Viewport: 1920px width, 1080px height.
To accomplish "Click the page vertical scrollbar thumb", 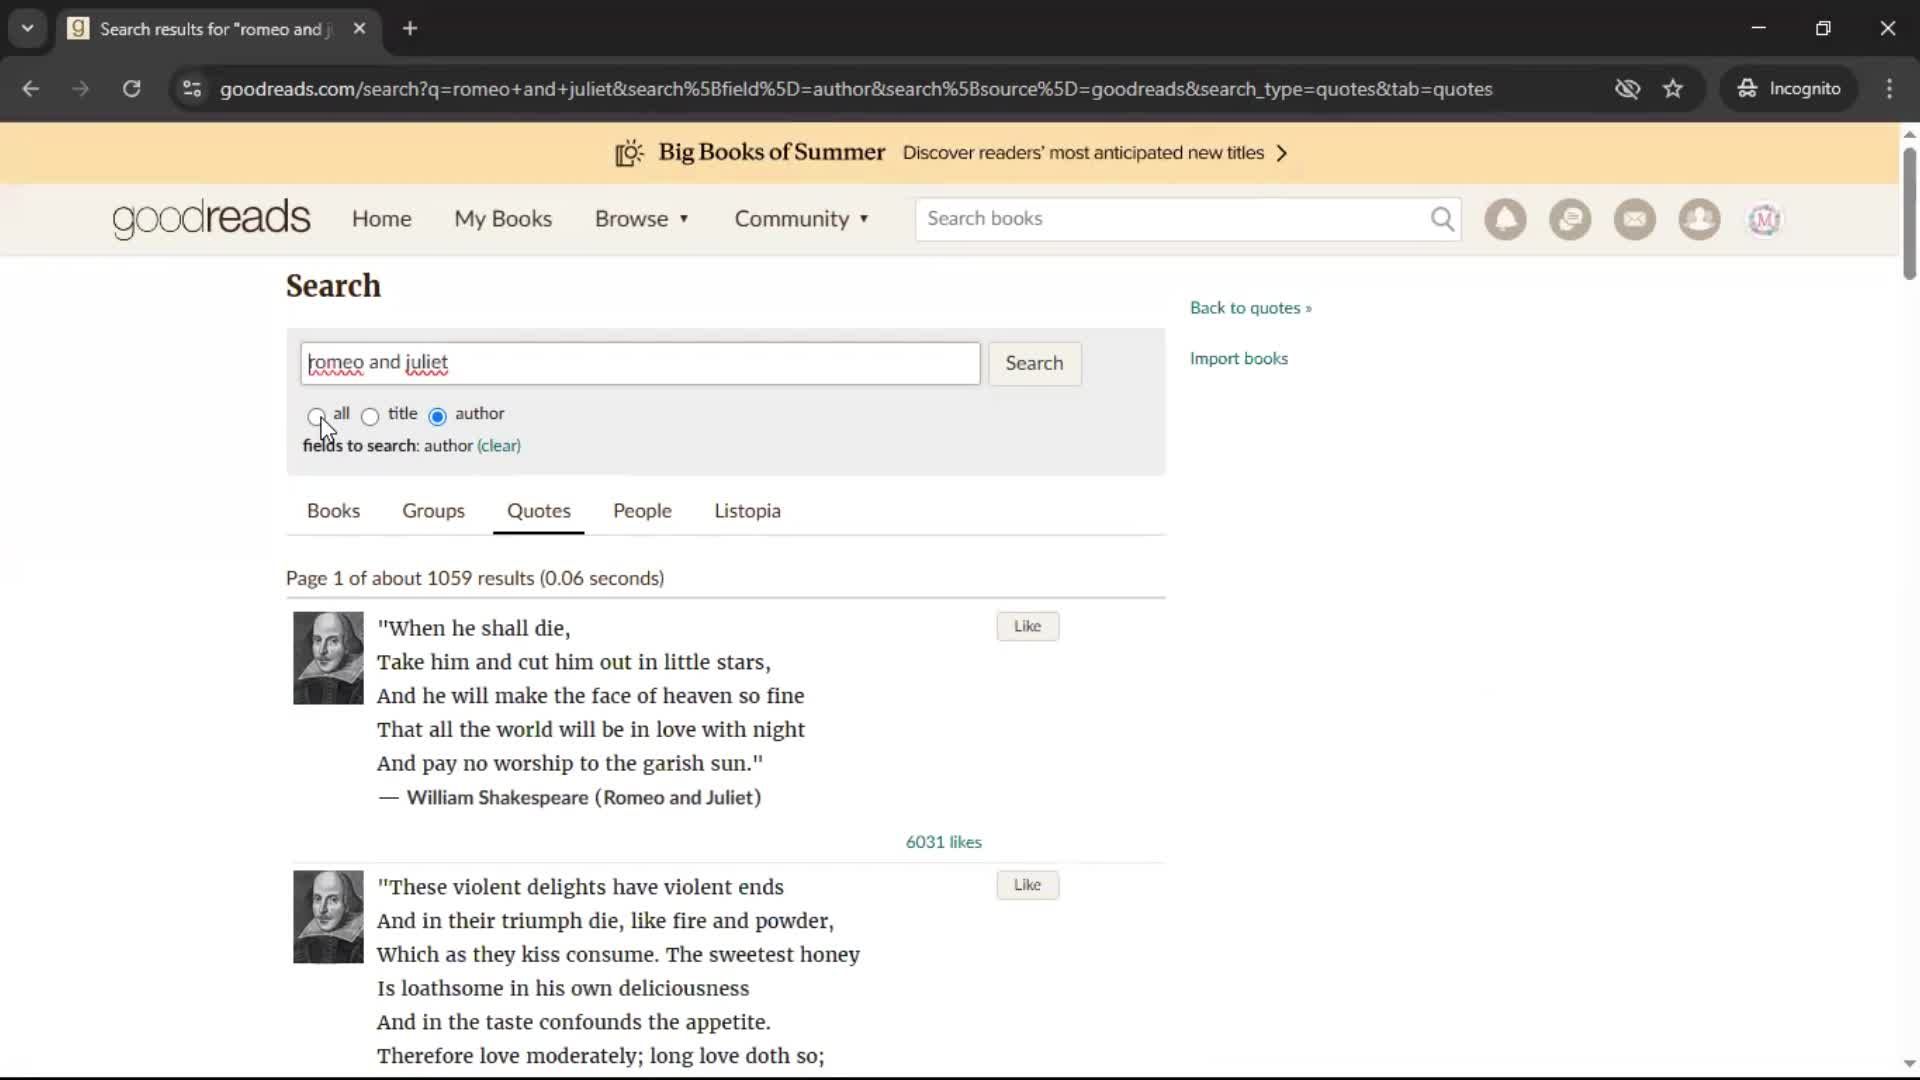I will click(1909, 212).
